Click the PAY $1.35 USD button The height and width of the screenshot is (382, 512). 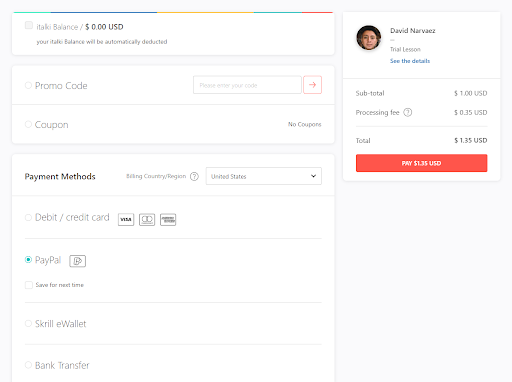point(421,163)
